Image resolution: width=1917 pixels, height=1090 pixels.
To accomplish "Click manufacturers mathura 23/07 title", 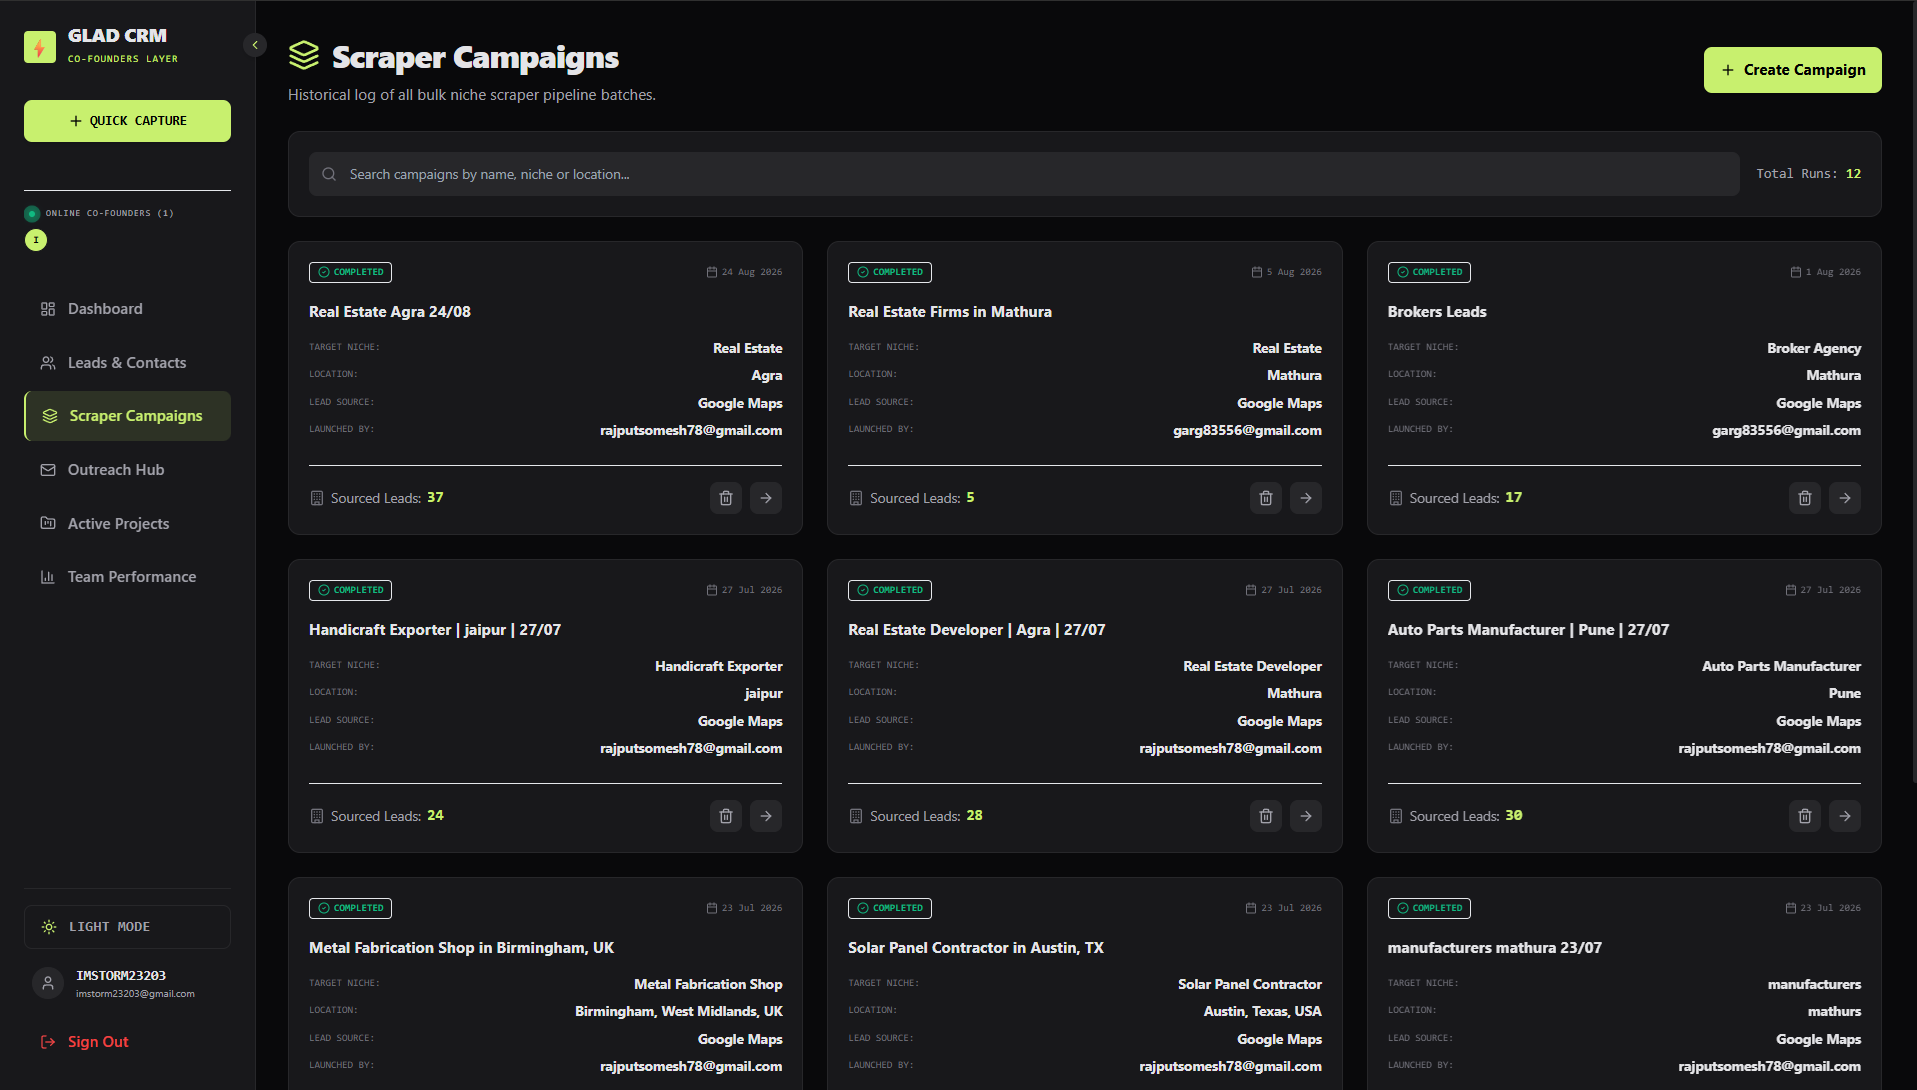I will 1494,948.
